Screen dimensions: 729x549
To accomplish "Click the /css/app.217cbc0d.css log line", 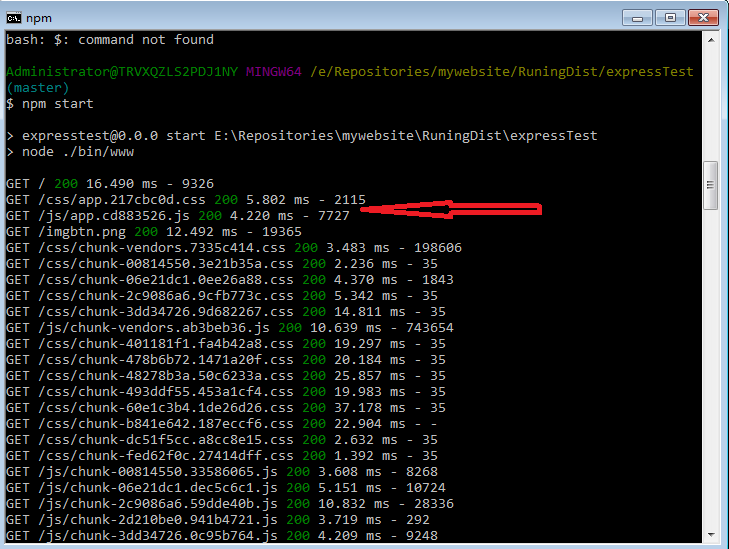I will pyautogui.click(x=186, y=199).
